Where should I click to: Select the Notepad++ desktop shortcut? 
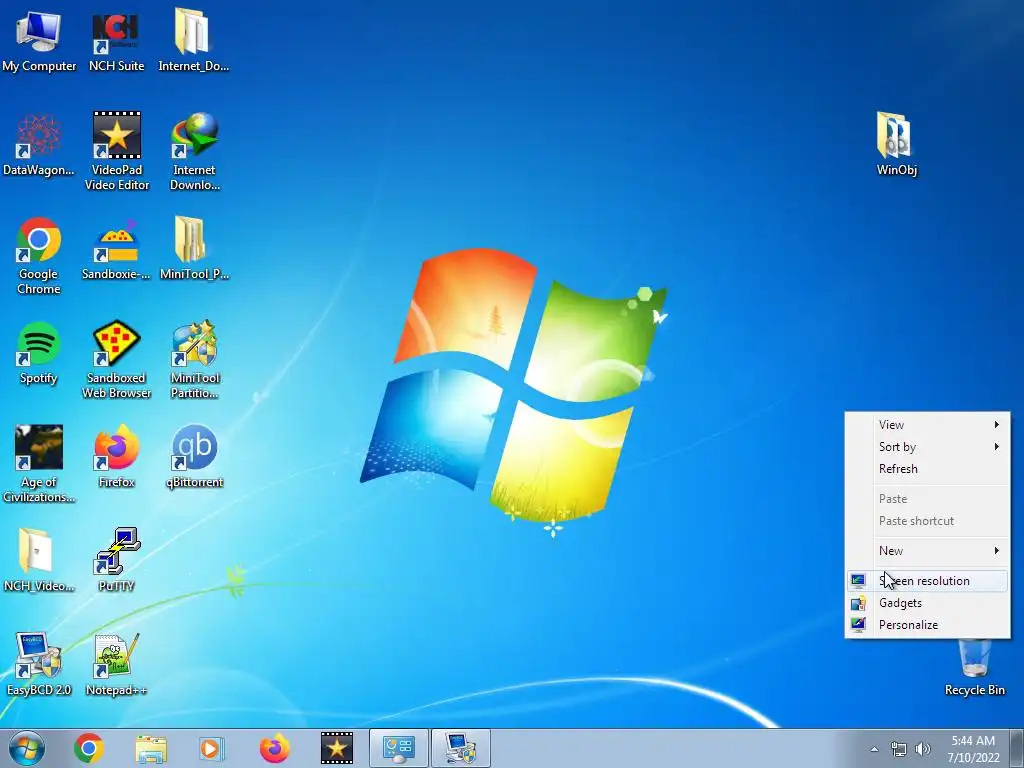tap(116, 664)
